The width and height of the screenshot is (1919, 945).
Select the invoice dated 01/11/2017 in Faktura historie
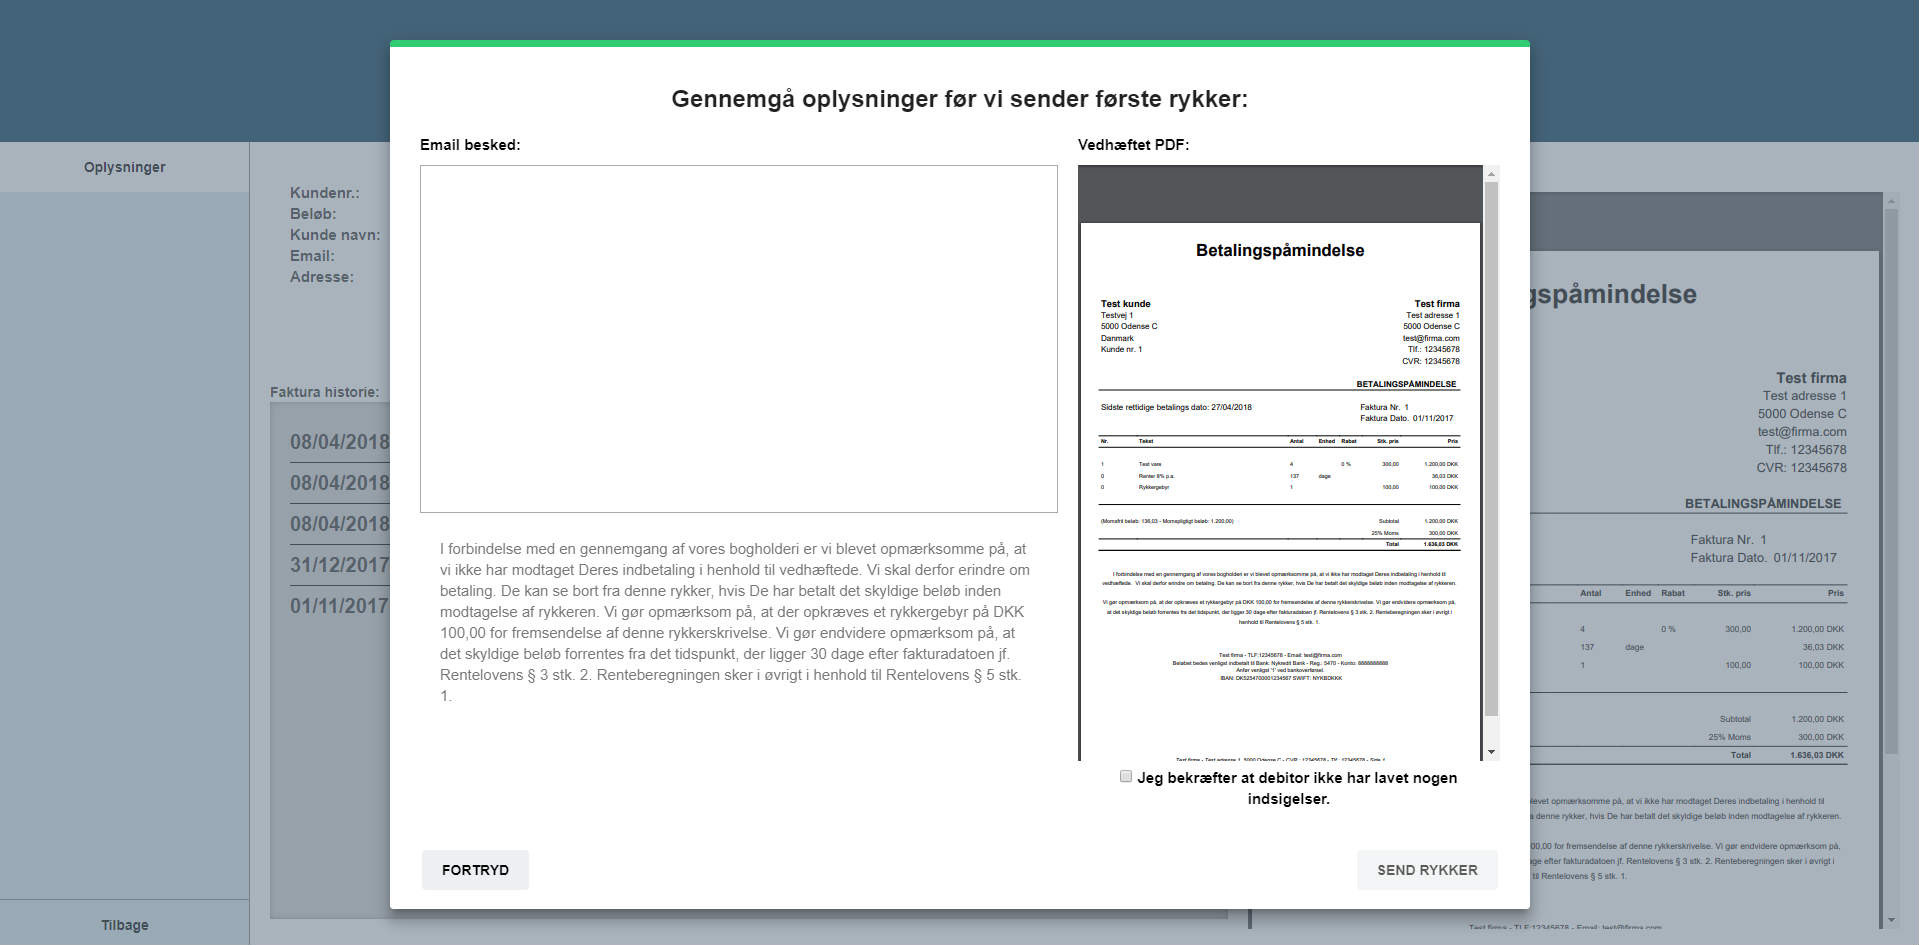(x=338, y=606)
